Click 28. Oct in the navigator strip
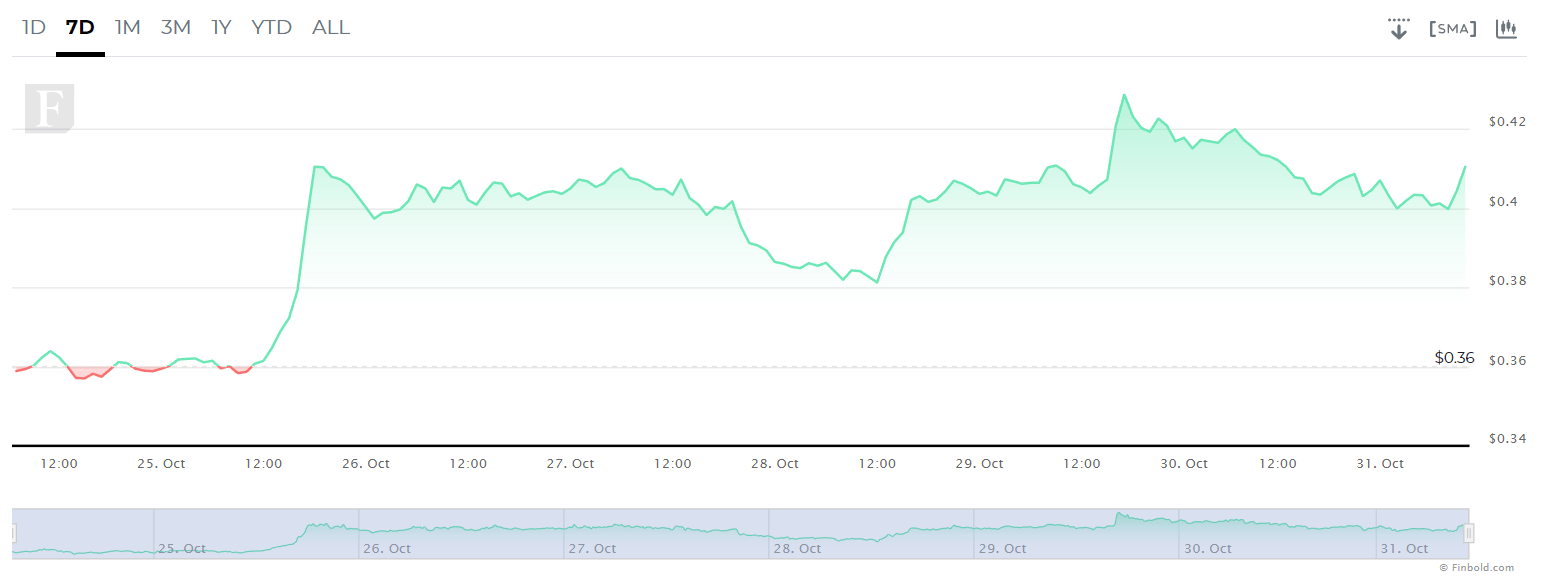The height and width of the screenshot is (580, 1543). pos(797,548)
